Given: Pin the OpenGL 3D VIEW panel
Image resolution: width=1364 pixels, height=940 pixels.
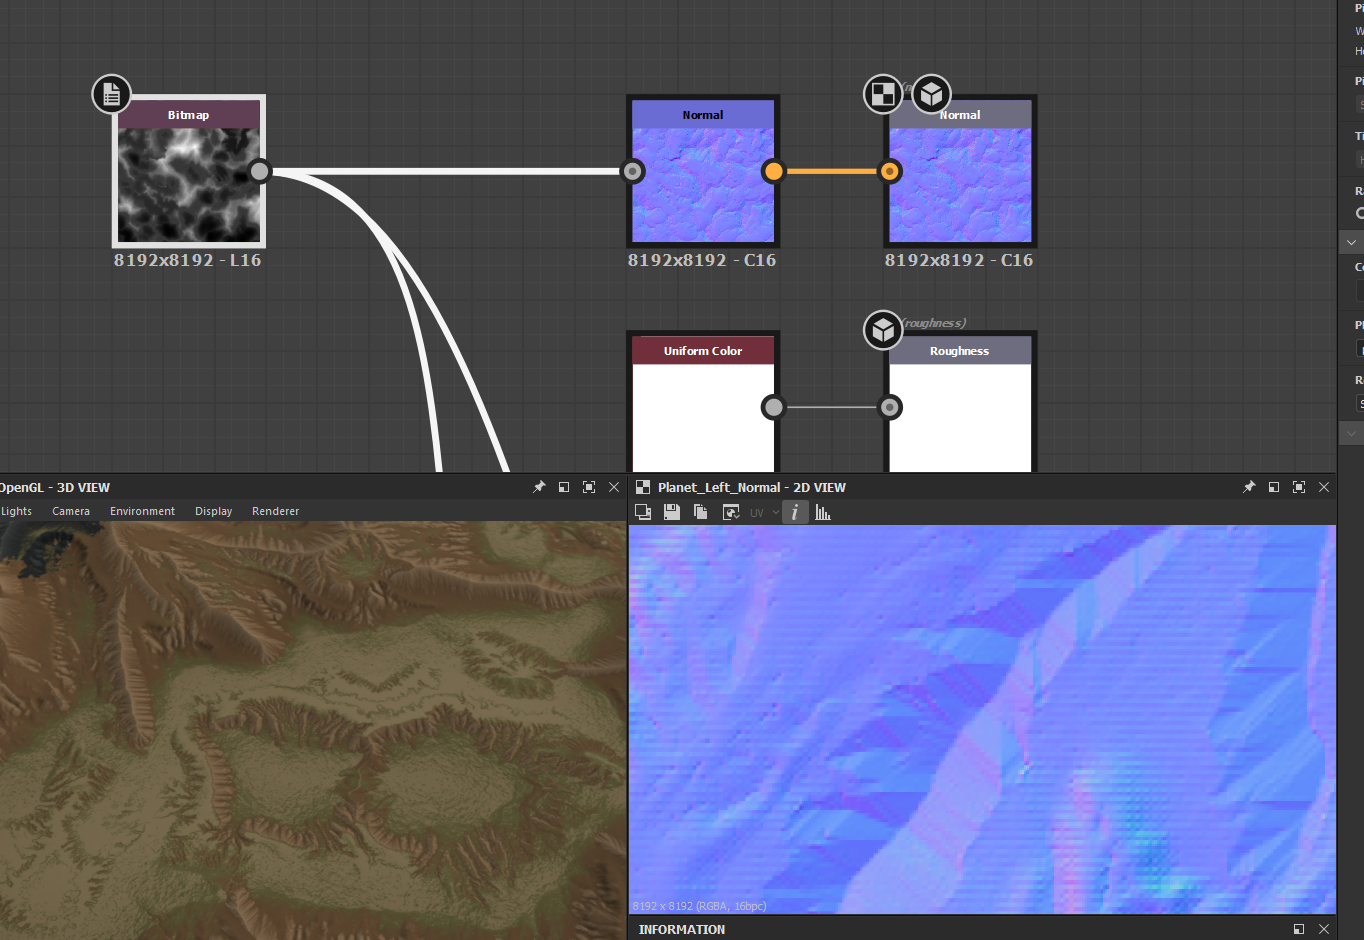Looking at the screenshot, I should [539, 487].
